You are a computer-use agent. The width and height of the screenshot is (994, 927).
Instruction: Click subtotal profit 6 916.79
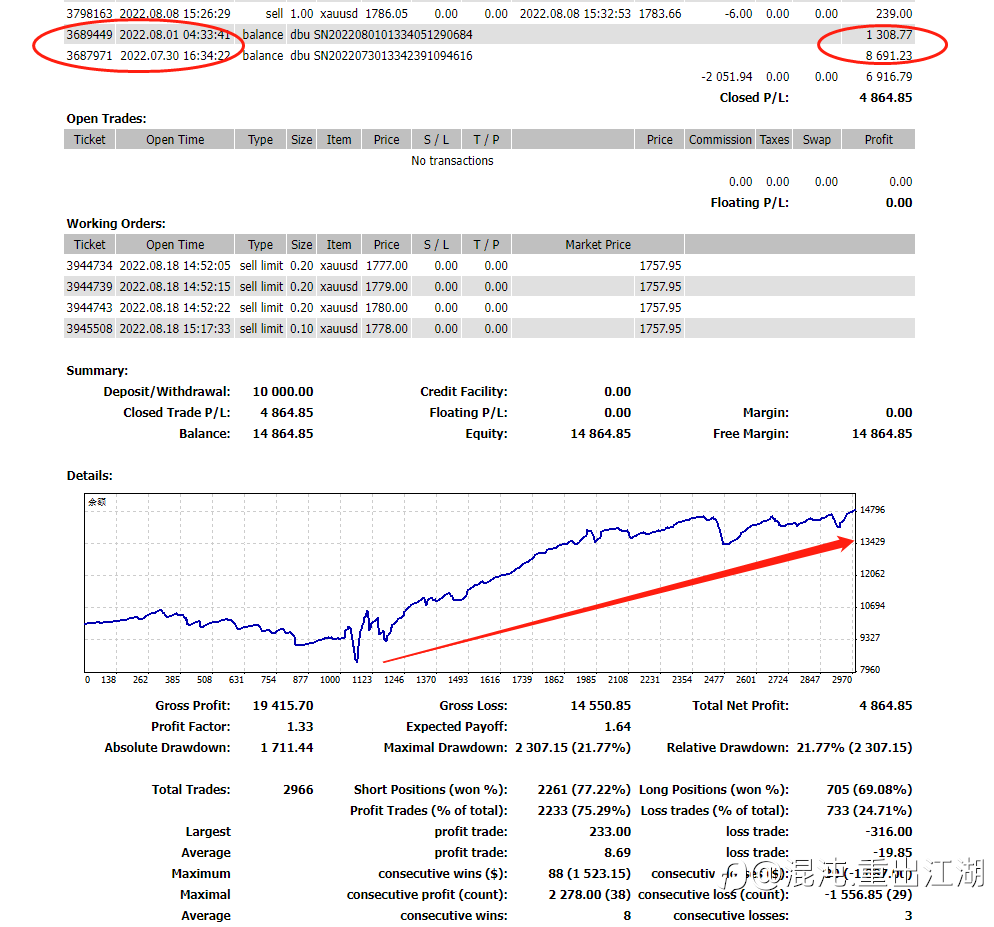[x=889, y=76]
